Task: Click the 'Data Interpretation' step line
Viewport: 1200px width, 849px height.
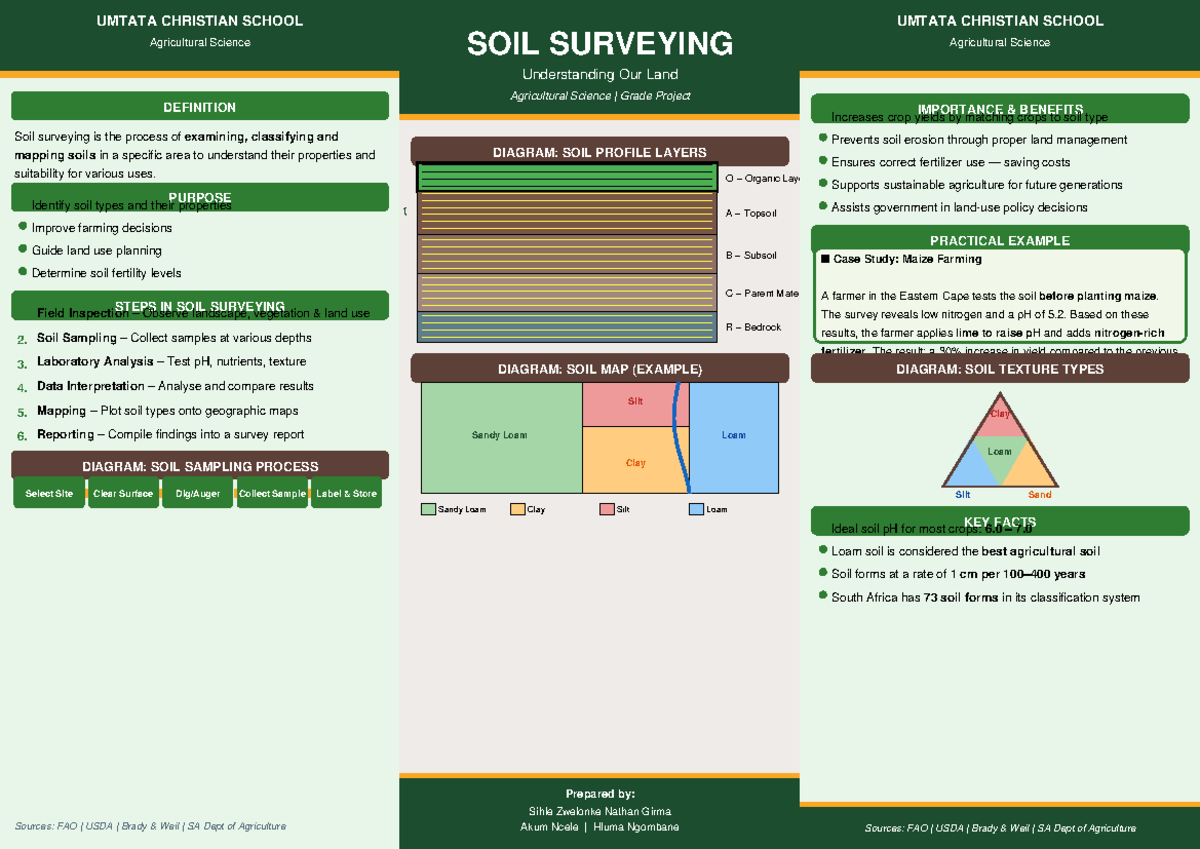Action: pyautogui.click(x=175, y=386)
